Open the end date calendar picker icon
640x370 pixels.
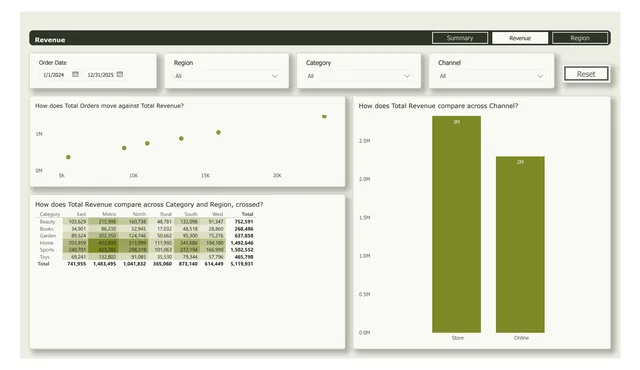(120, 74)
